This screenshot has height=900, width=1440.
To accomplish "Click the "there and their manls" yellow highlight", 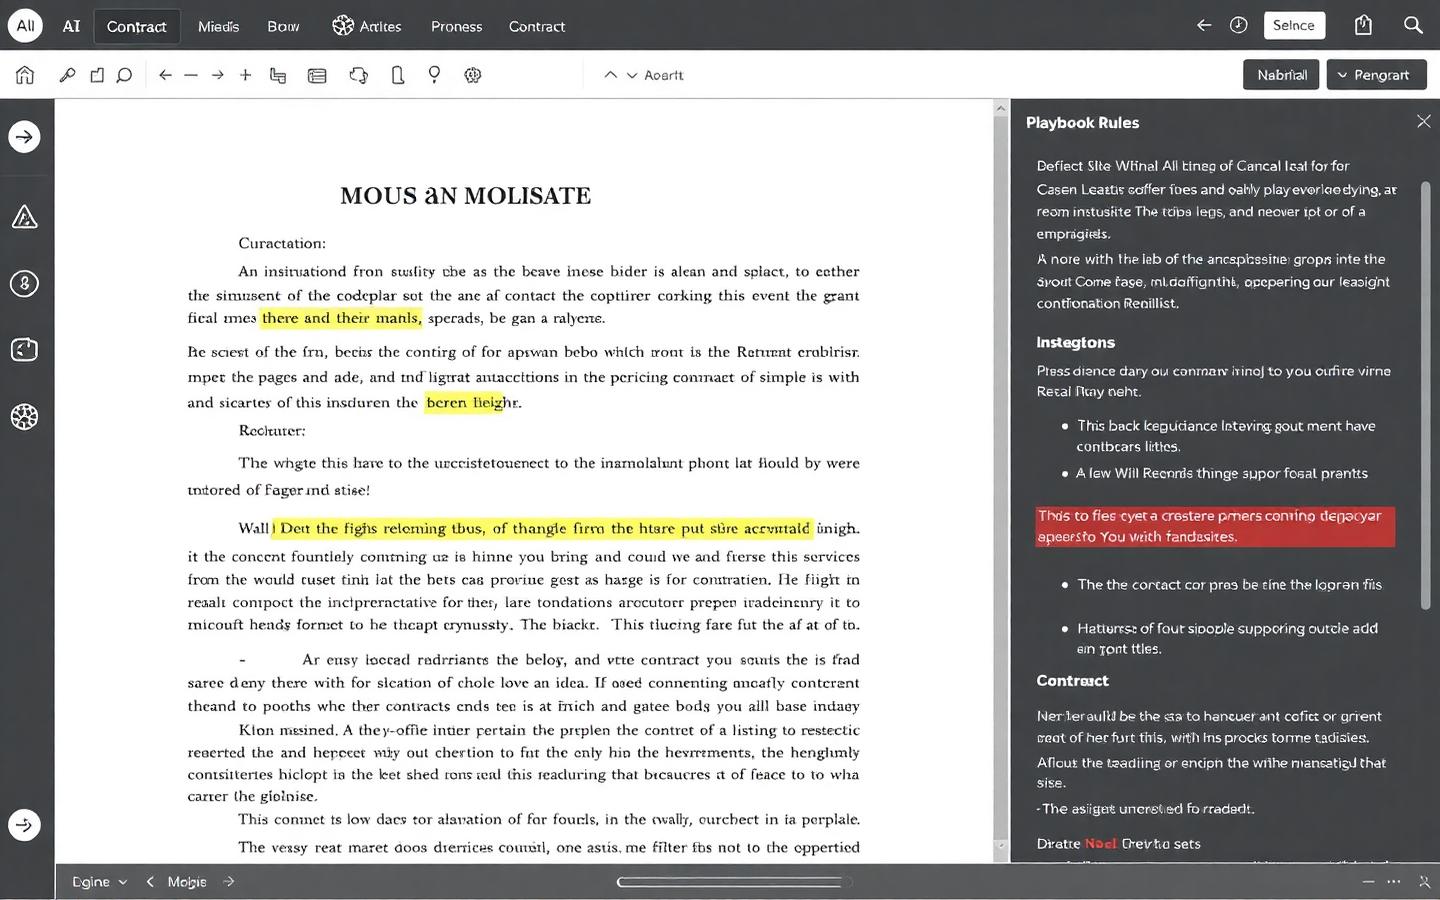I will coord(341,318).
